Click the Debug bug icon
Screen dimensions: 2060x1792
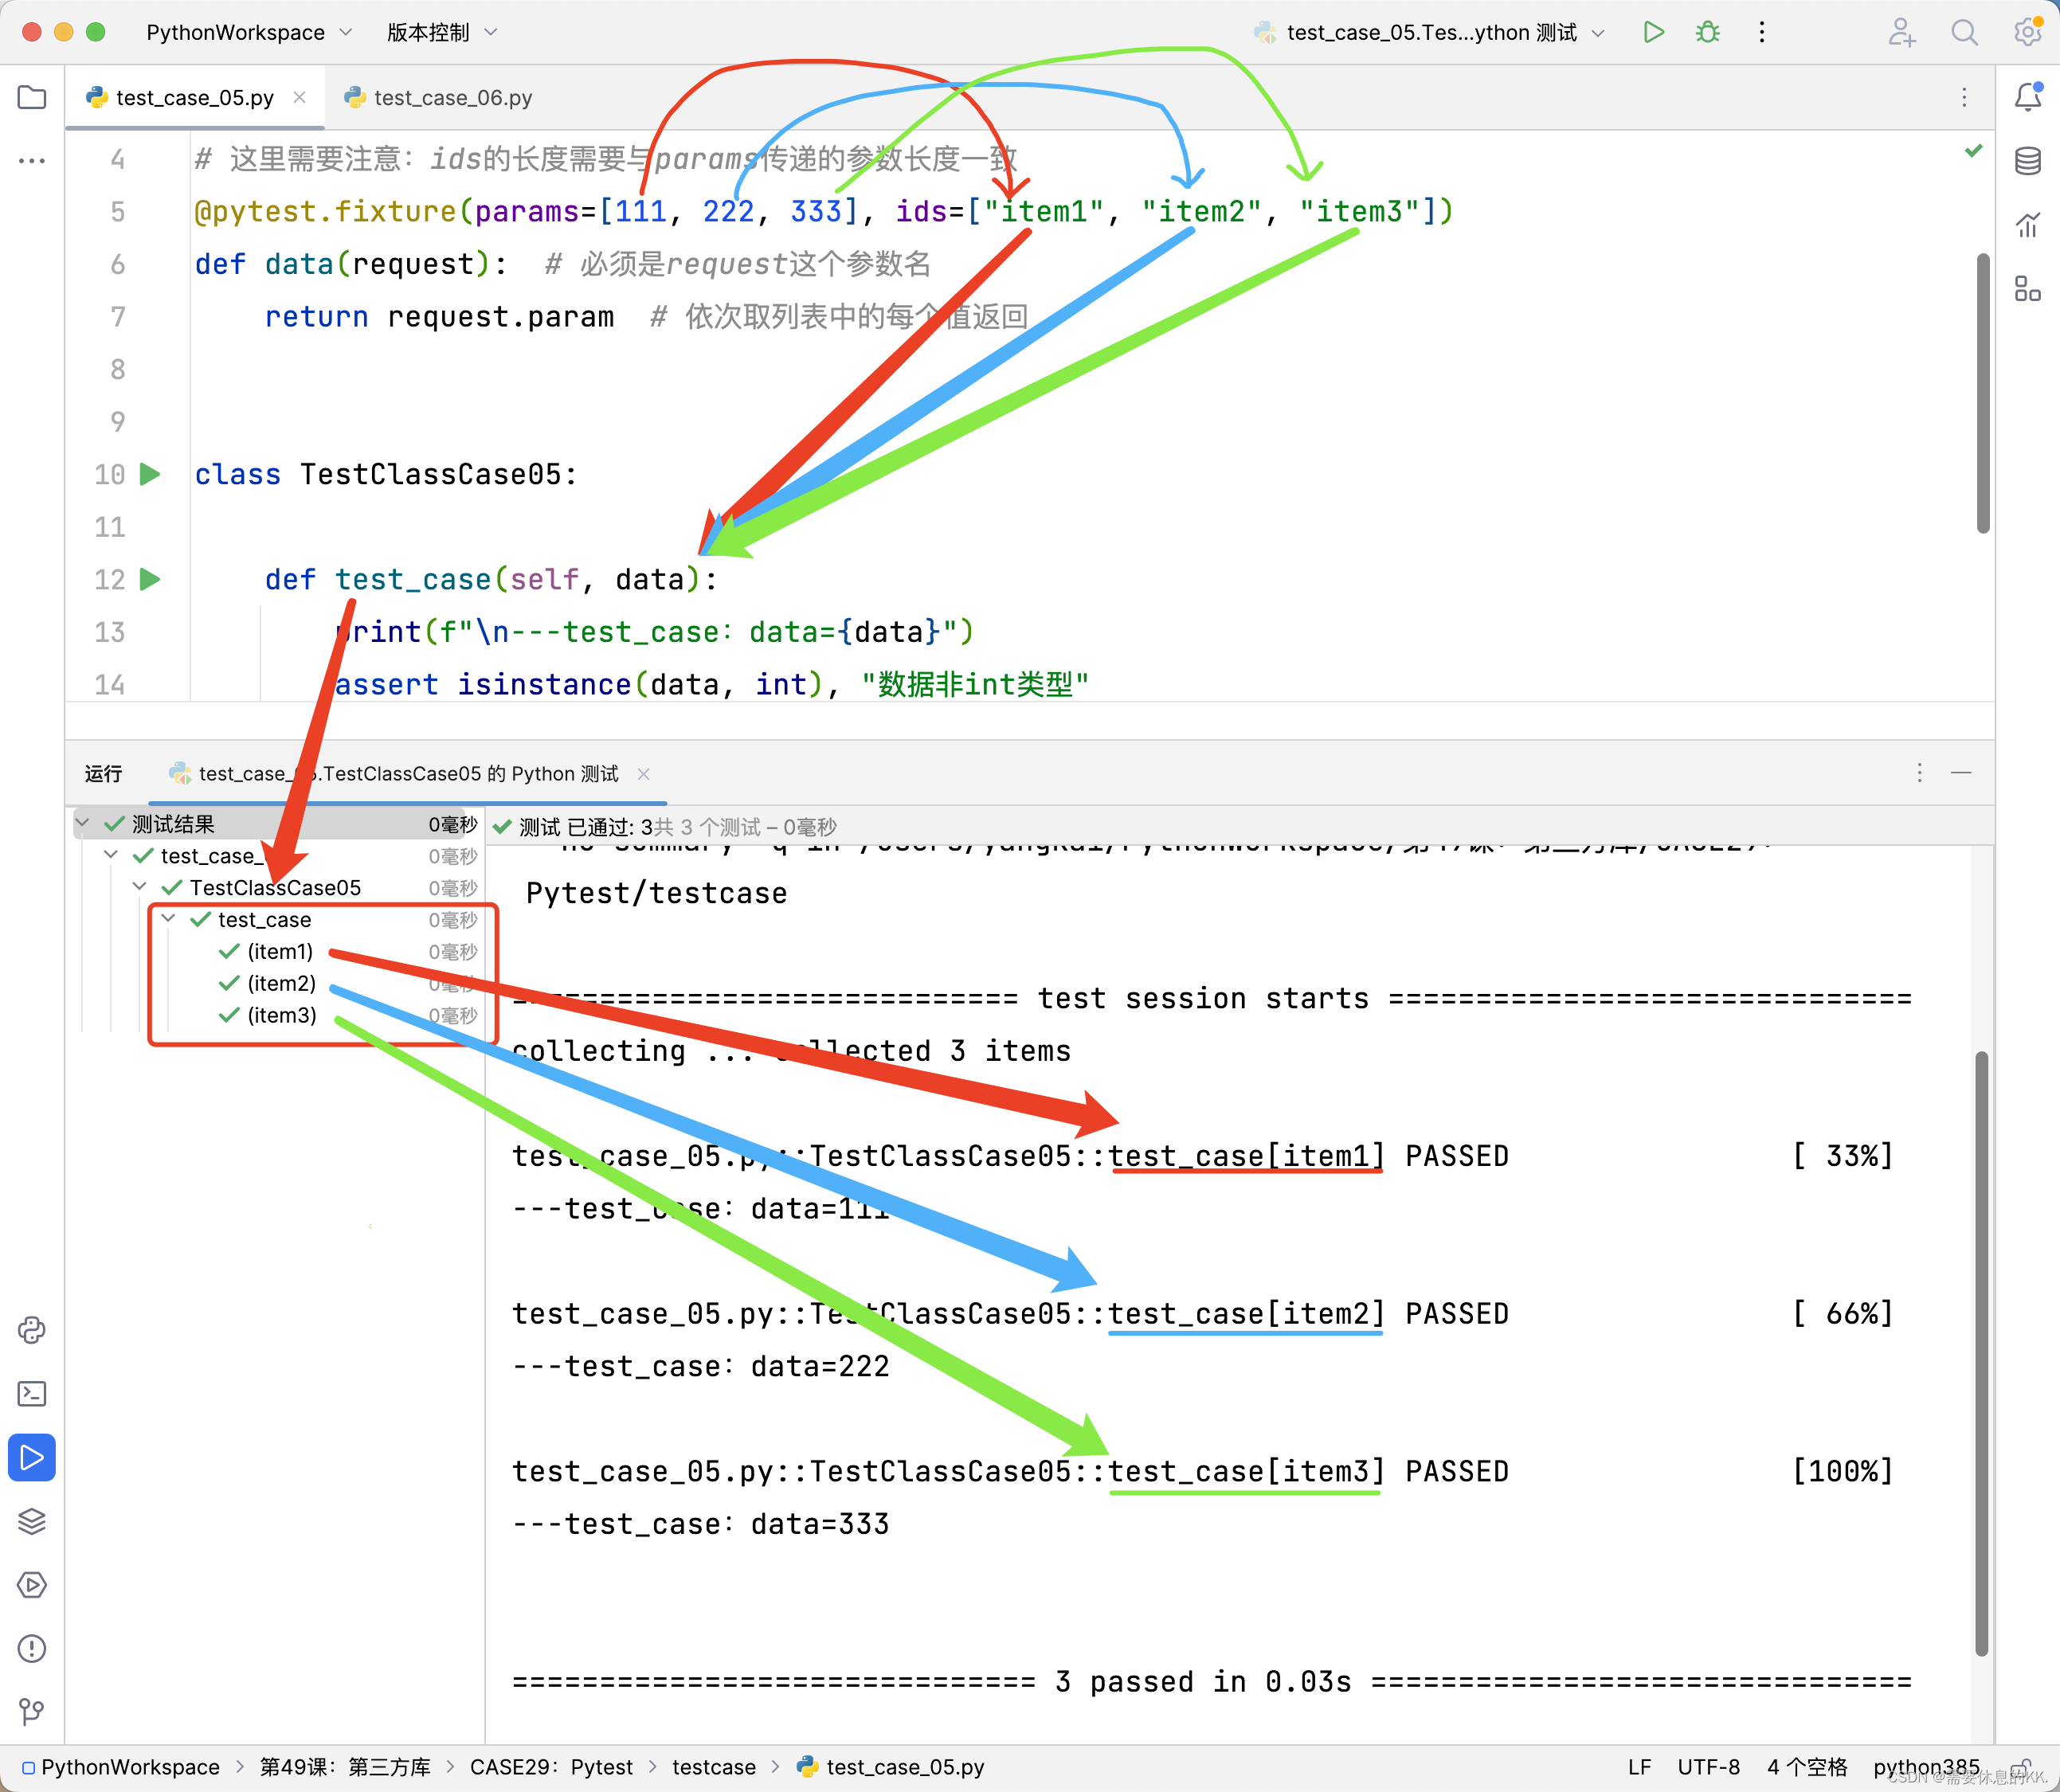click(x=1707, y=32)
